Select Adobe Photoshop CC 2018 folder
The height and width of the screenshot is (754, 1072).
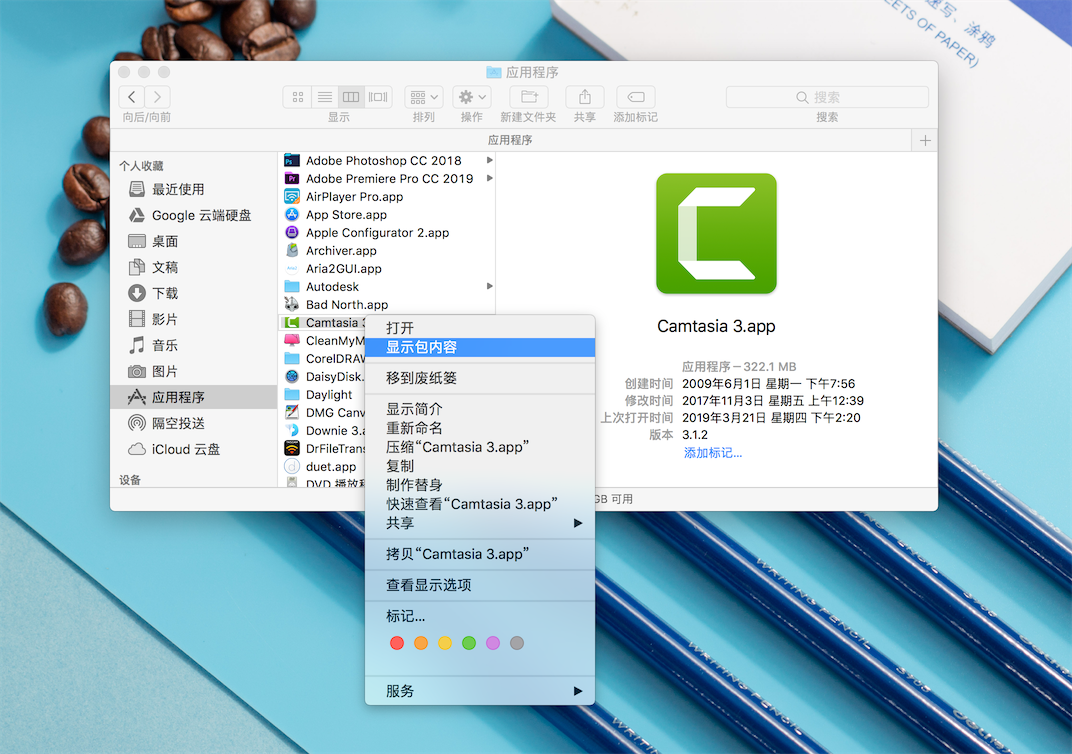tap(388, 161)
